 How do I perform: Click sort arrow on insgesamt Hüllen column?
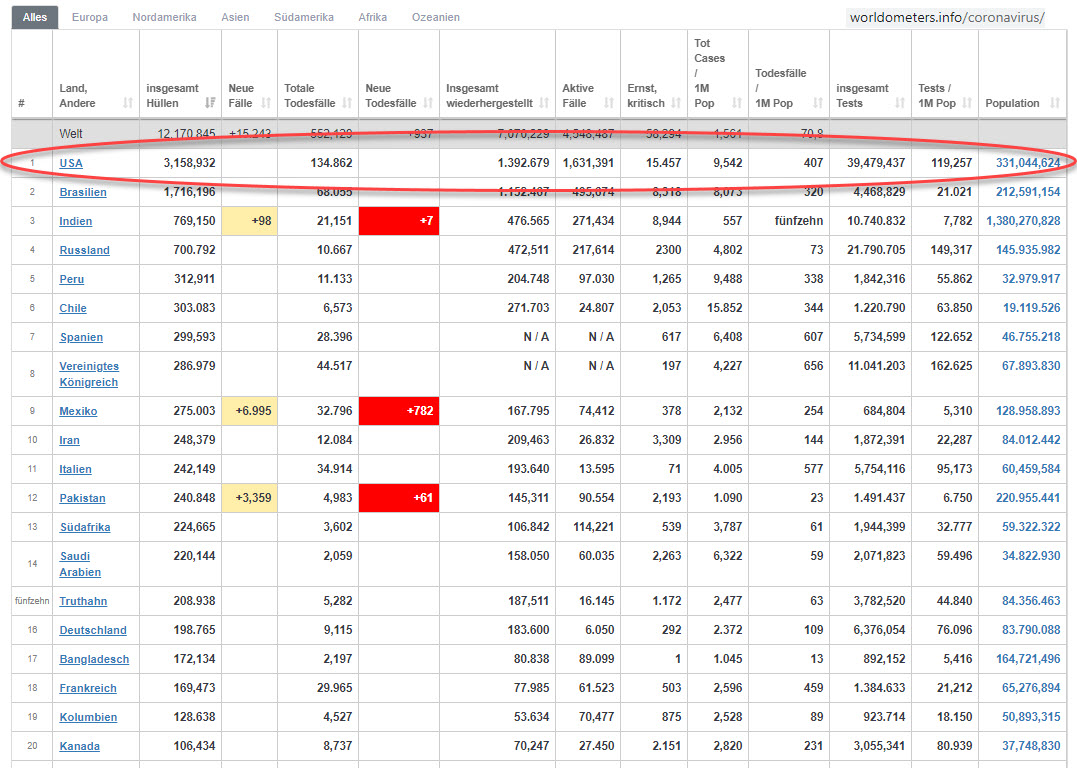(x=210, y=103)
